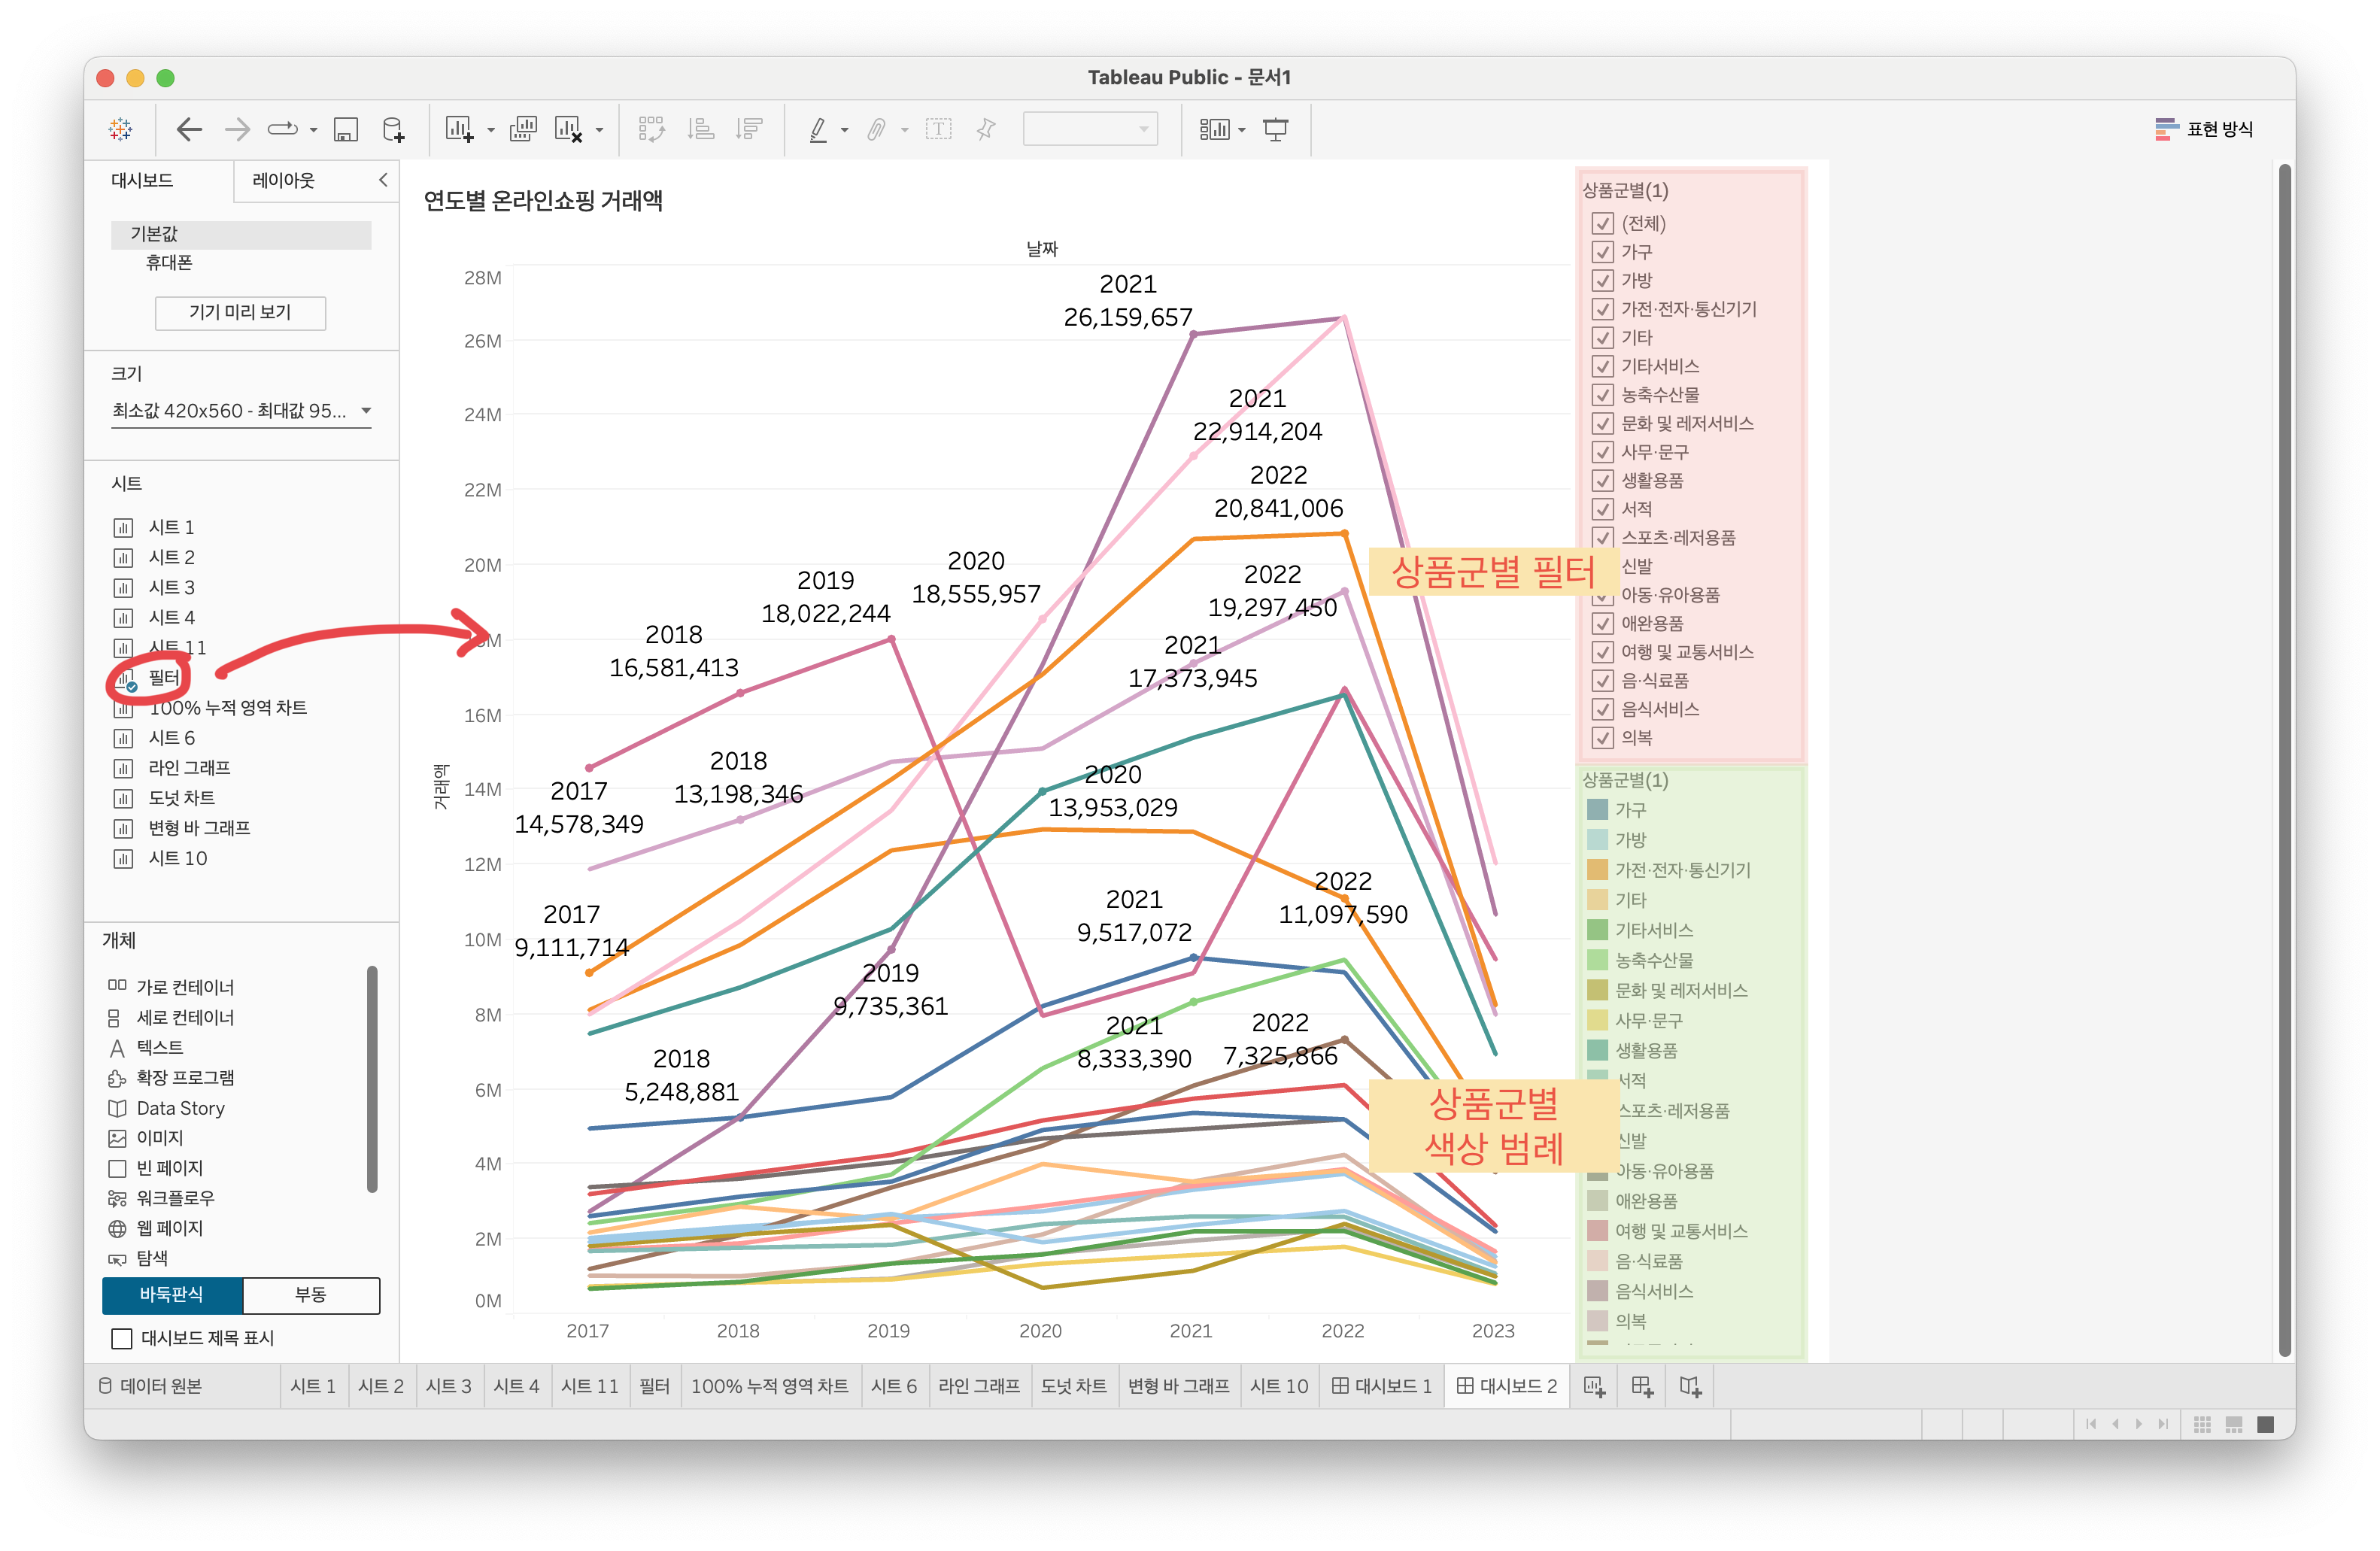Collapse the side pane with chevron
Image resolution: width=2380 pixels, height=1551 pixels.
[383, 180]
